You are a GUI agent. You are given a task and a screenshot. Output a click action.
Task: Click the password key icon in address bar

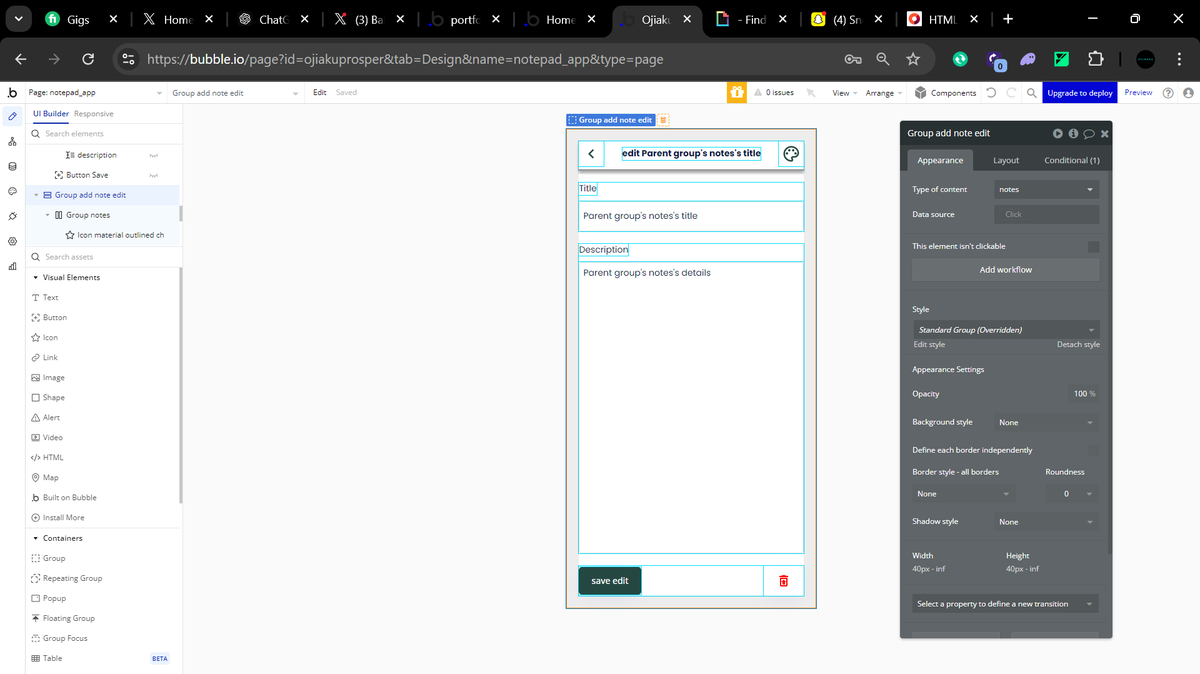coord(853,59)
